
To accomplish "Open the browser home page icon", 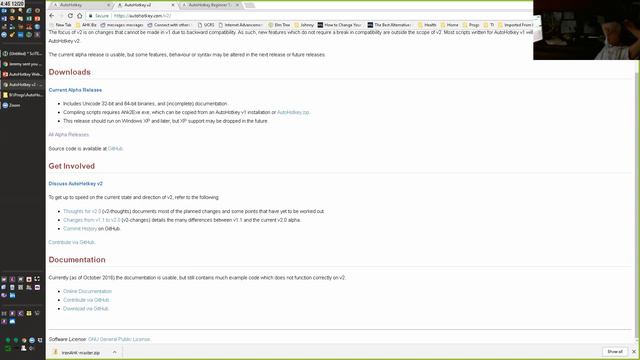I will click(x=80, y=16).
